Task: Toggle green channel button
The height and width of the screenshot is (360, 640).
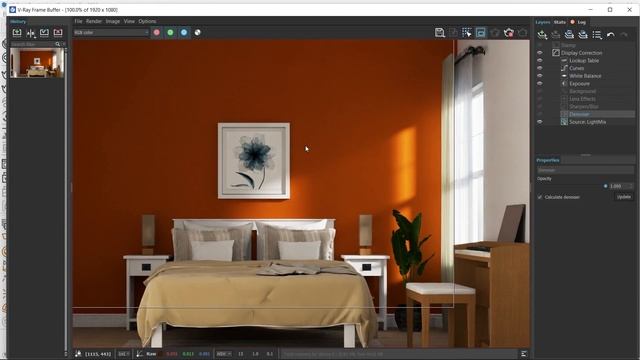Action: [170, 33]
